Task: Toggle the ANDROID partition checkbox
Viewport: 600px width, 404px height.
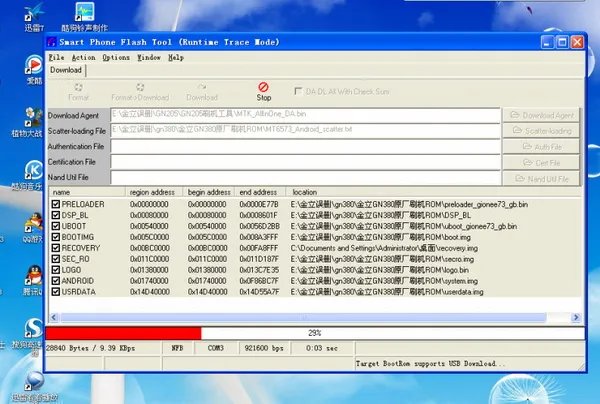Action: pyautogui.click(x=56, y=280)
